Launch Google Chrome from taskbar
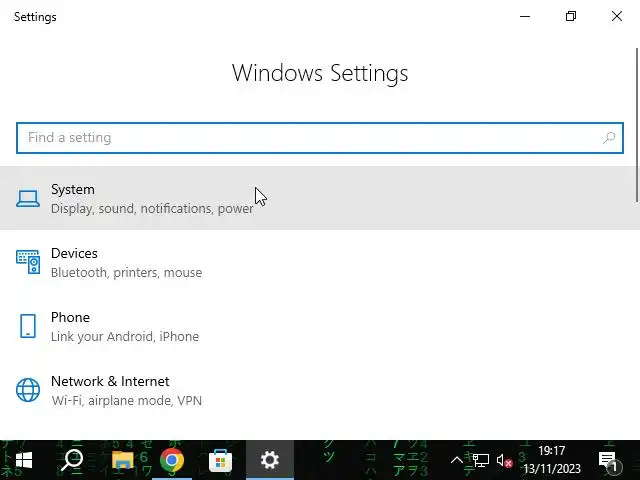 click(x=172, y=460)
